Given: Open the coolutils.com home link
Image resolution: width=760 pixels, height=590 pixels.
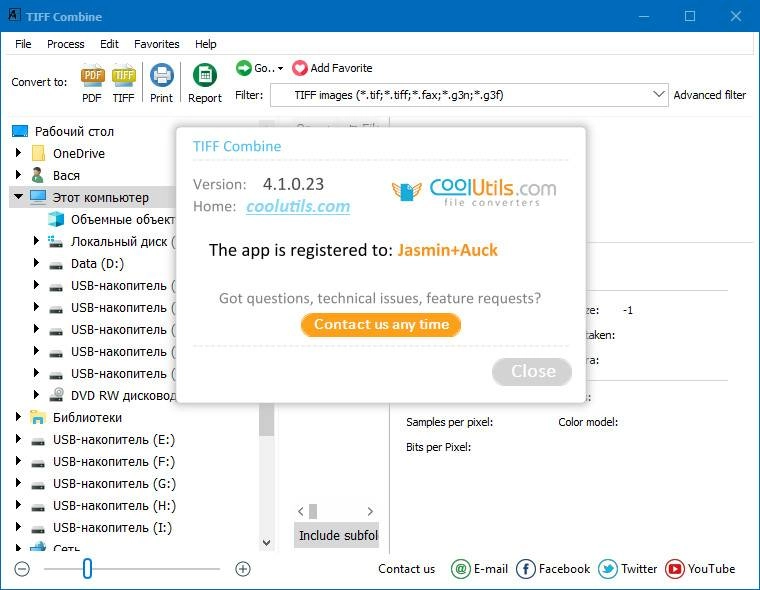Looking at the screenshot, I should tap(298, 206).
